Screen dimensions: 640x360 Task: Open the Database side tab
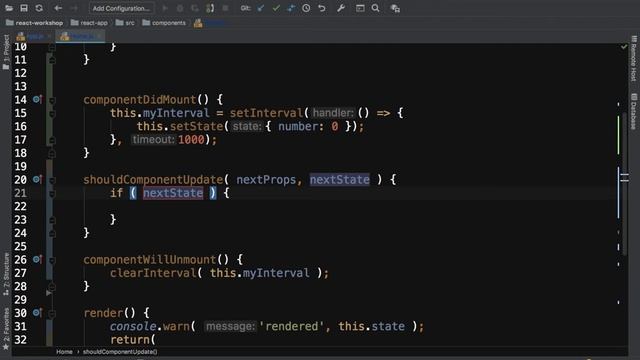(633, 111)
